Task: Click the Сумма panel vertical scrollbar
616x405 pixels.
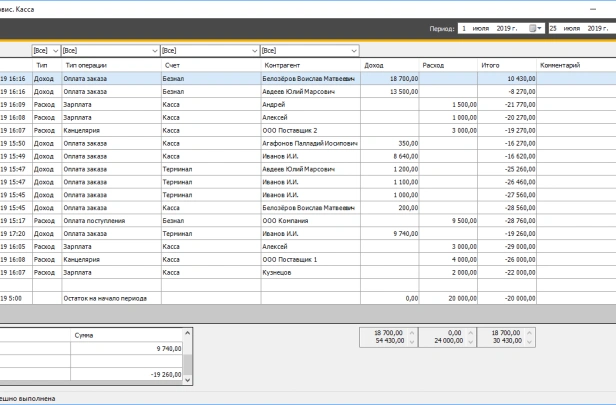Action: (x=185, y=360)
